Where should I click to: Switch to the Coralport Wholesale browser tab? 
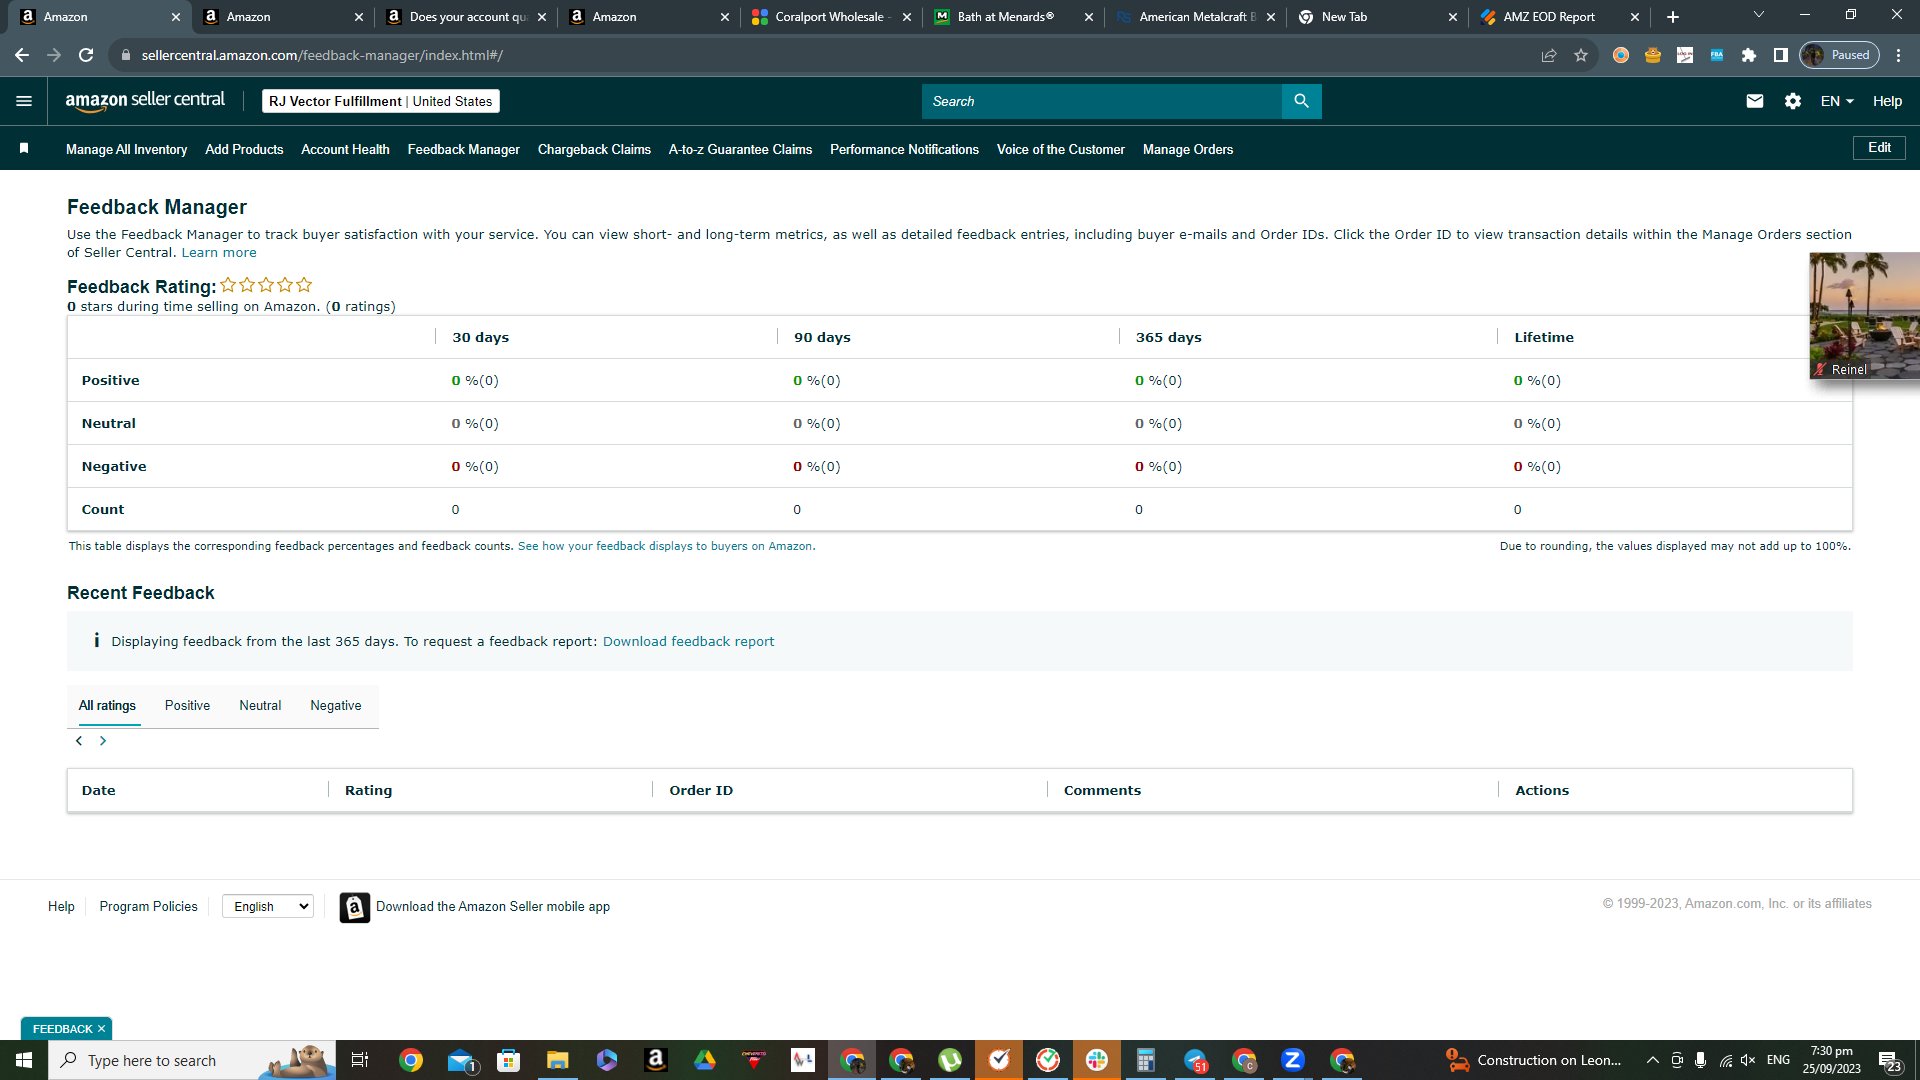coord(832,17)
